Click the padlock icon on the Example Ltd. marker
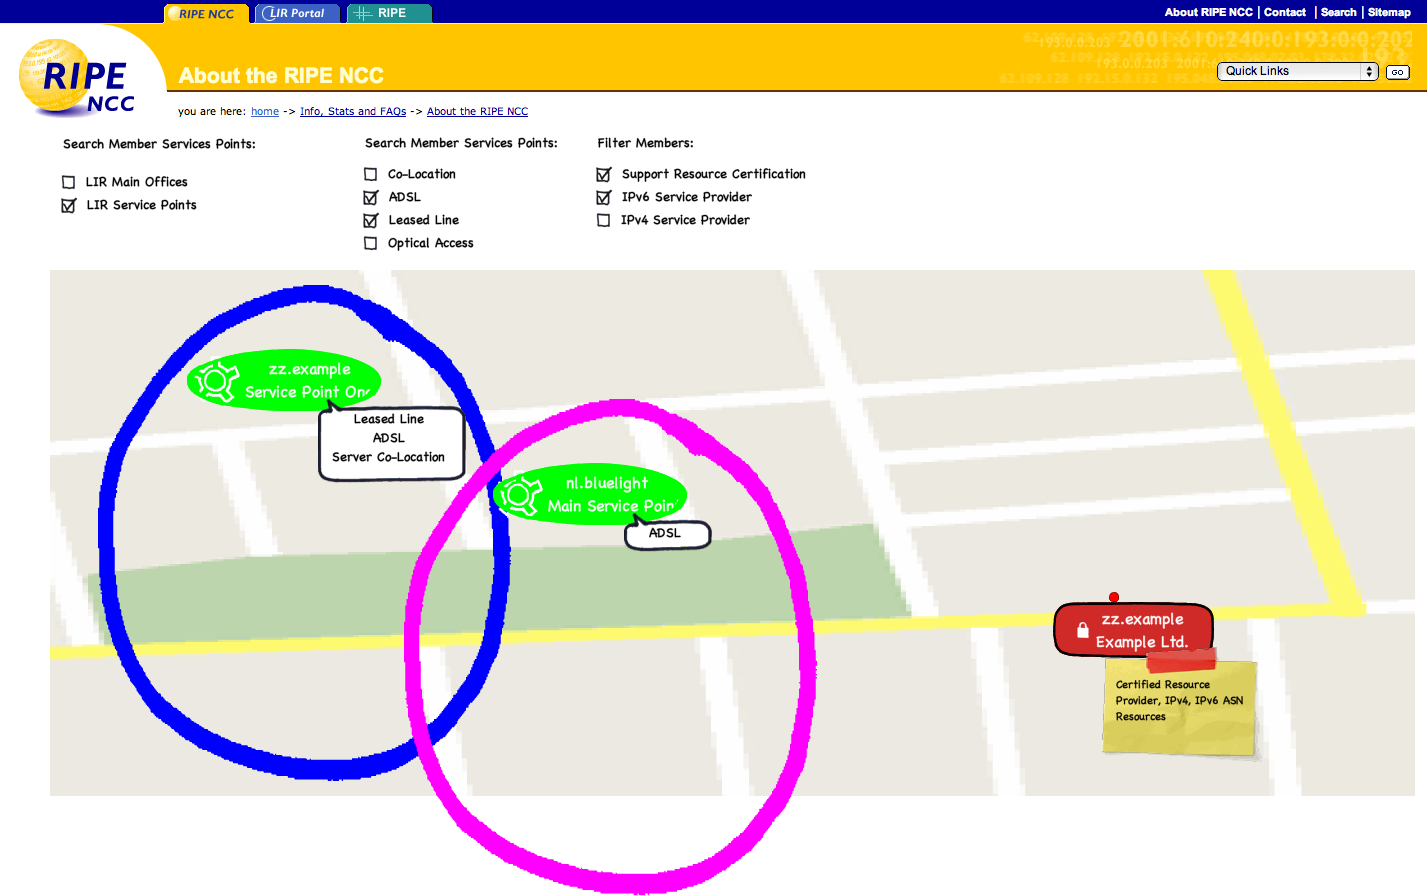The height and width of the screenshot is (895, 1427). [x=1082, y=629]
